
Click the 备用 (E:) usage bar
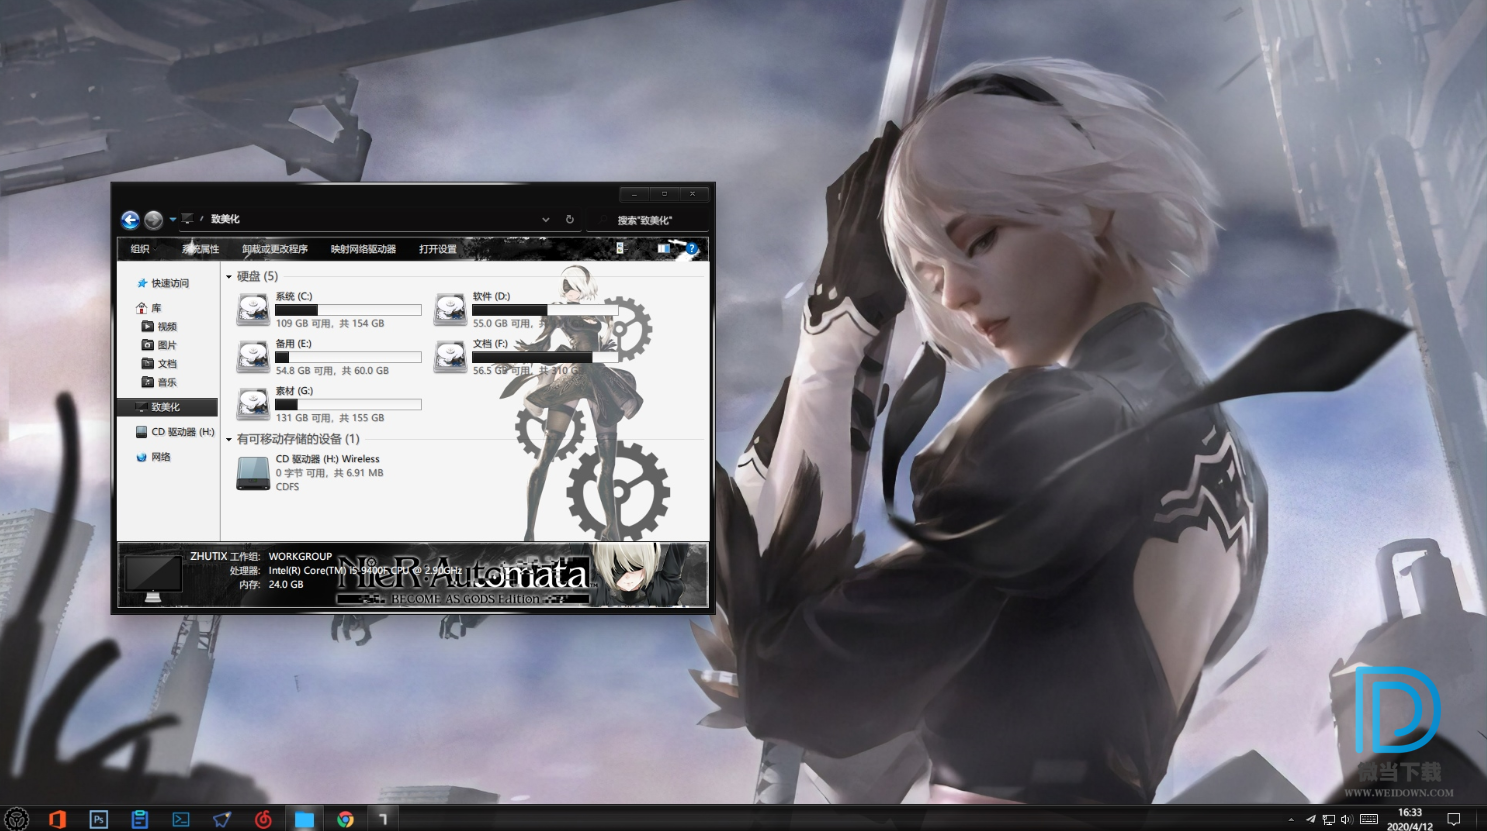348,357
